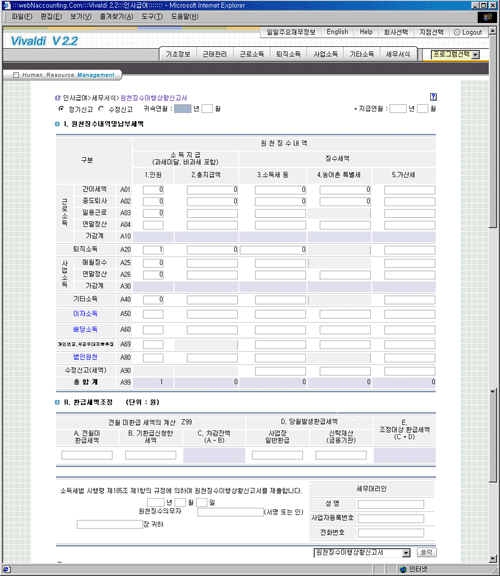Open the 도움말(H) menu

tap(185, 17)
